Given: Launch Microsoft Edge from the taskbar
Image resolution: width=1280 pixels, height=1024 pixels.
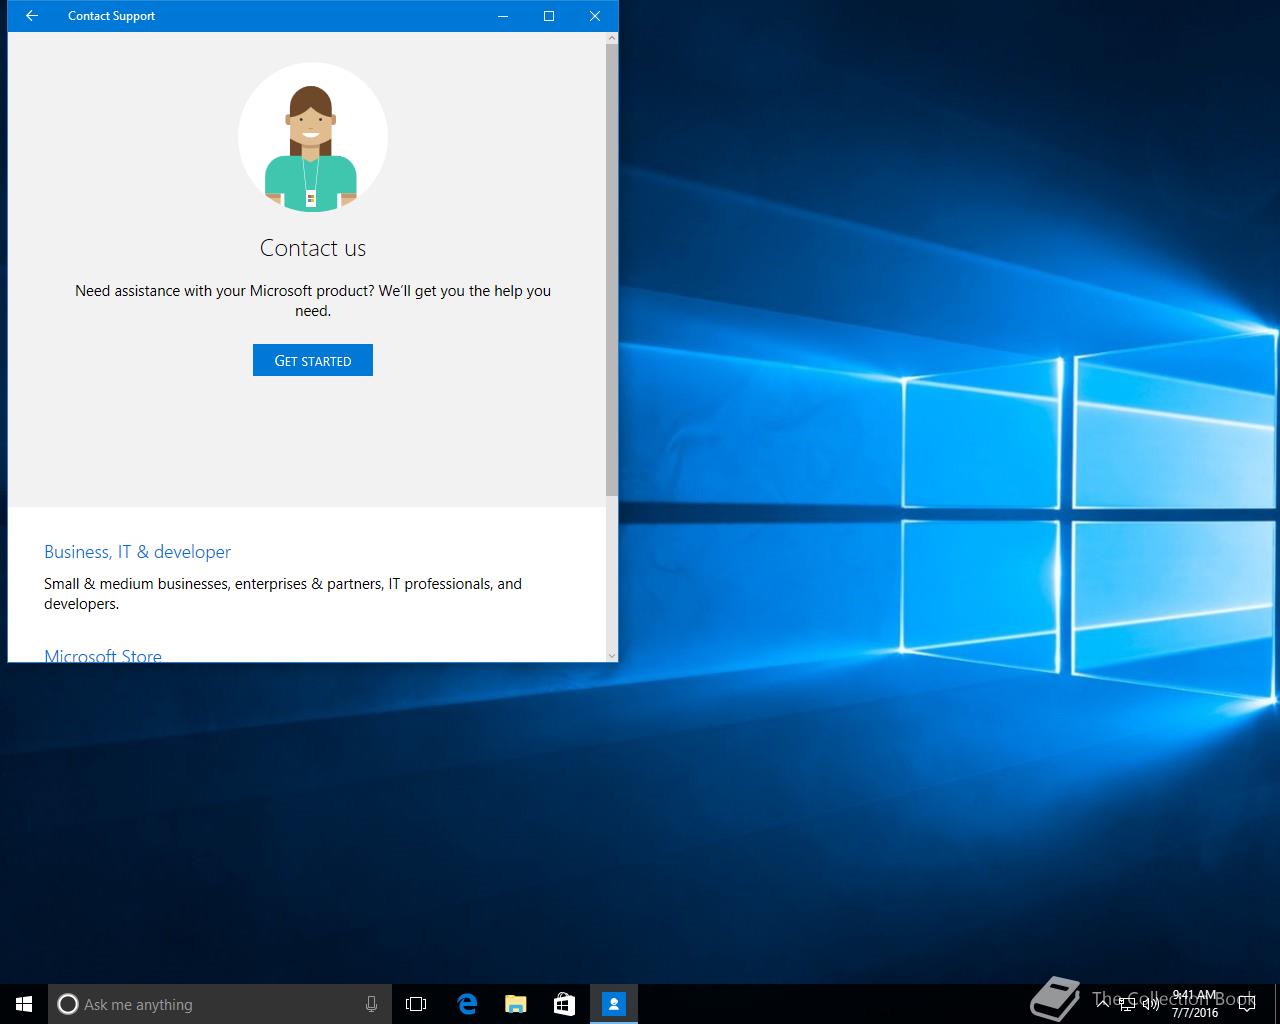Looking at the screenshot, I should coord(467,1004).
